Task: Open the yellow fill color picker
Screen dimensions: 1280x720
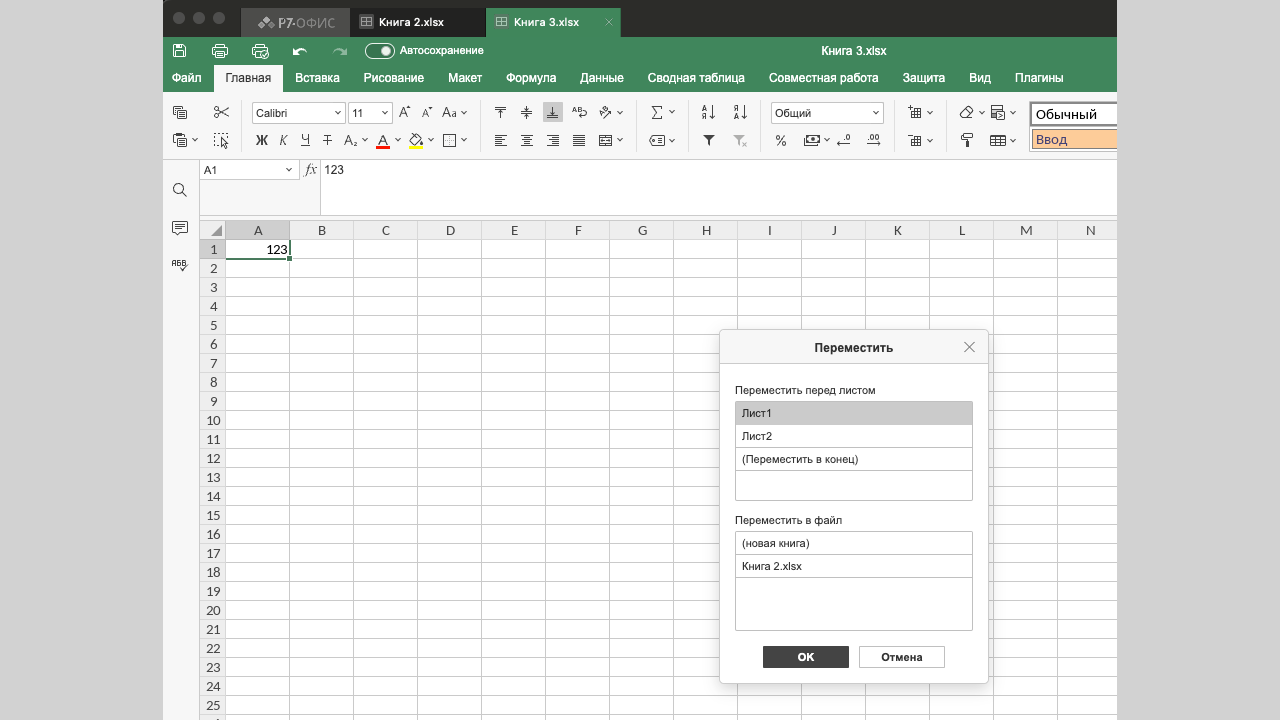Action: (432, 141)
